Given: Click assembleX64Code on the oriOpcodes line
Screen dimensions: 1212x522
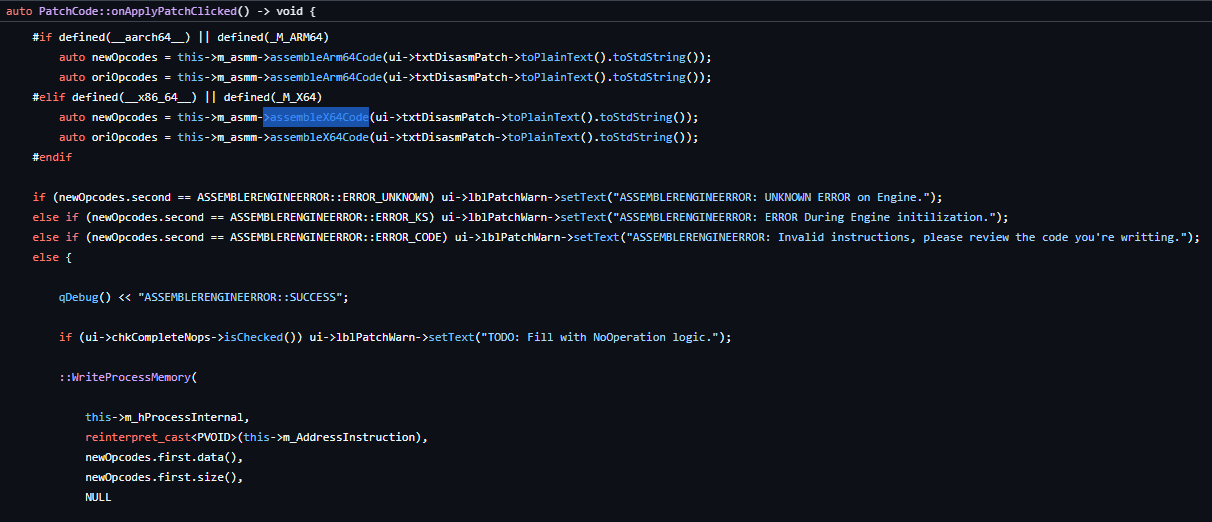Looking at the screenshot, I should (319, 137).
